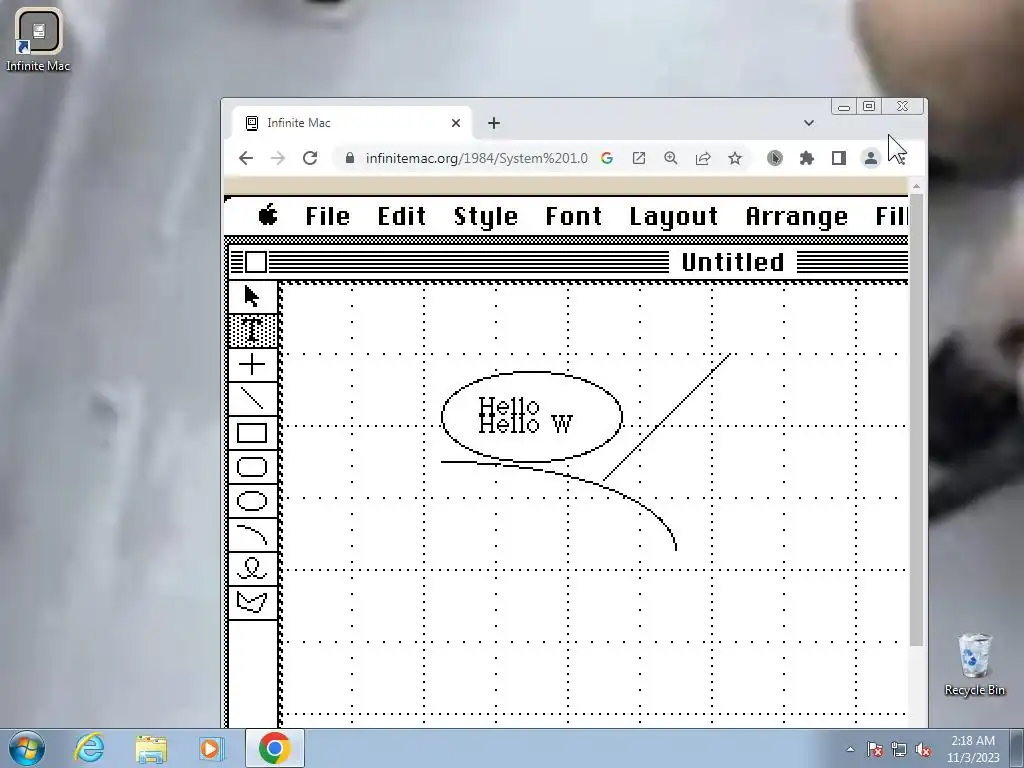
Task: Open the Infinite Mac desktop shortcut
Action: point(38,40)
